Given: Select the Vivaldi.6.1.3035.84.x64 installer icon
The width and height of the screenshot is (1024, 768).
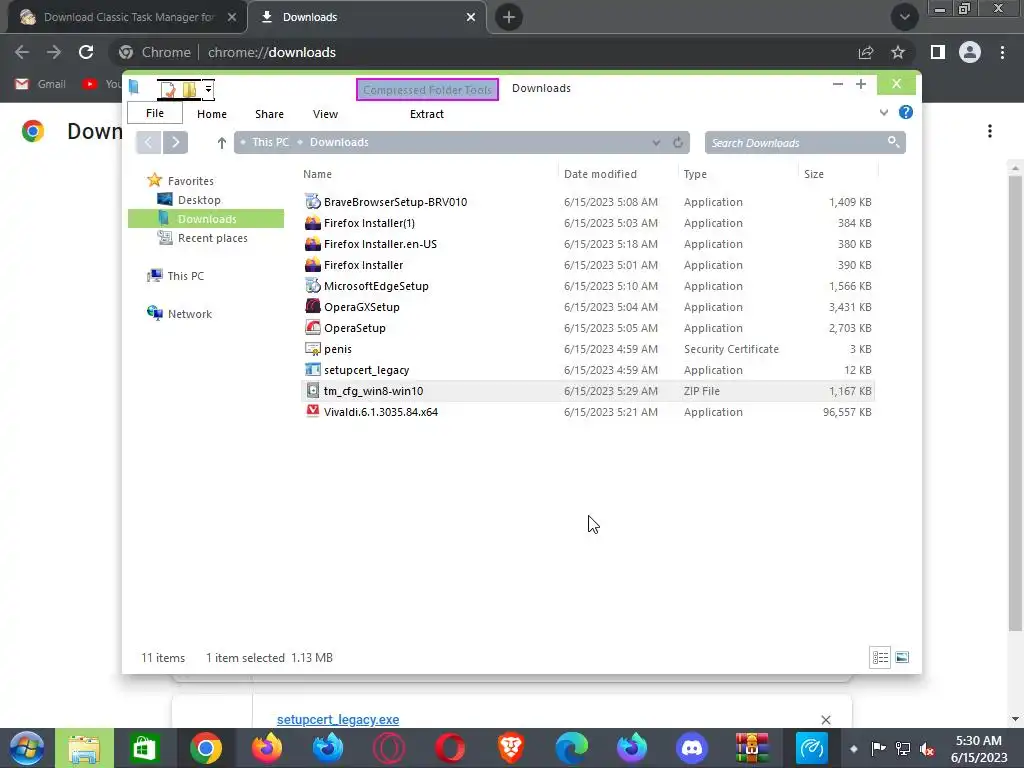Looking at the screenshot, I should point(313,411).
